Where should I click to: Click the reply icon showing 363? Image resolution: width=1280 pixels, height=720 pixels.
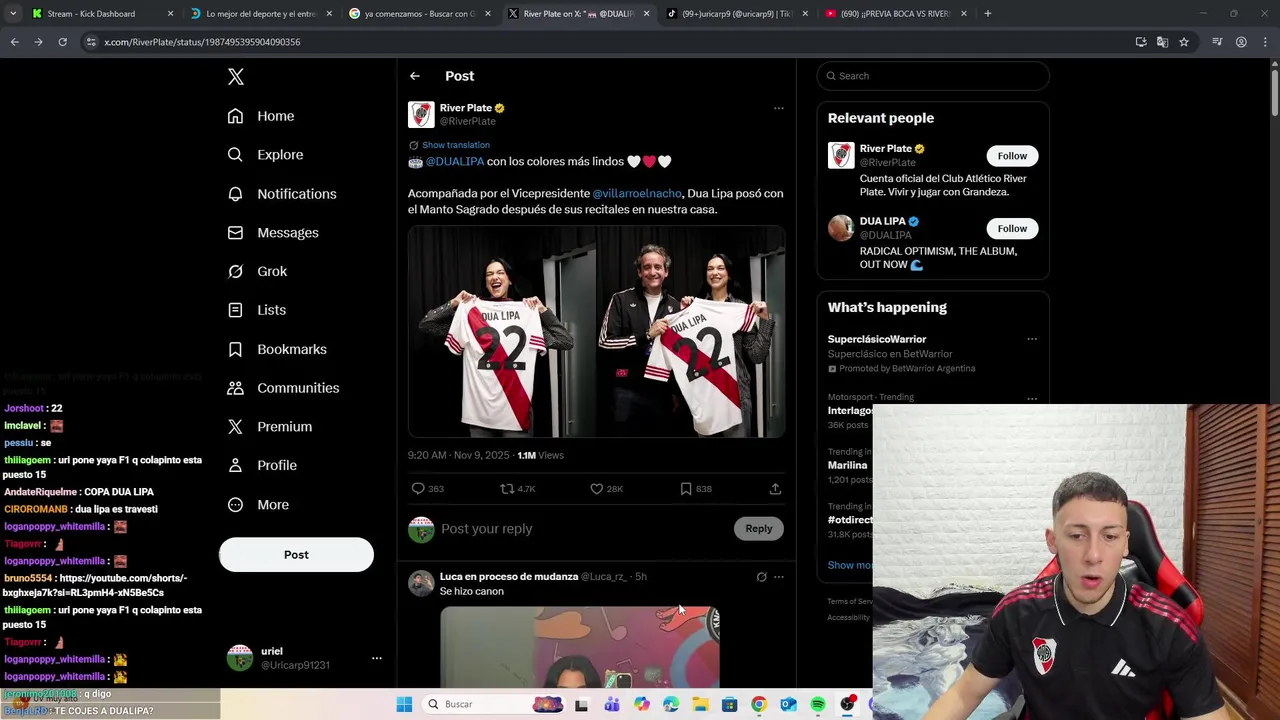tap(428, 489)
